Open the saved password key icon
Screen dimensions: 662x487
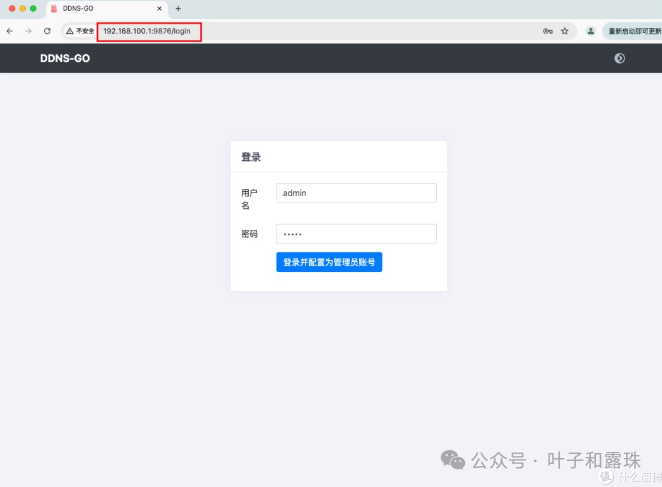pyautogui.click(x=548, y=31)
